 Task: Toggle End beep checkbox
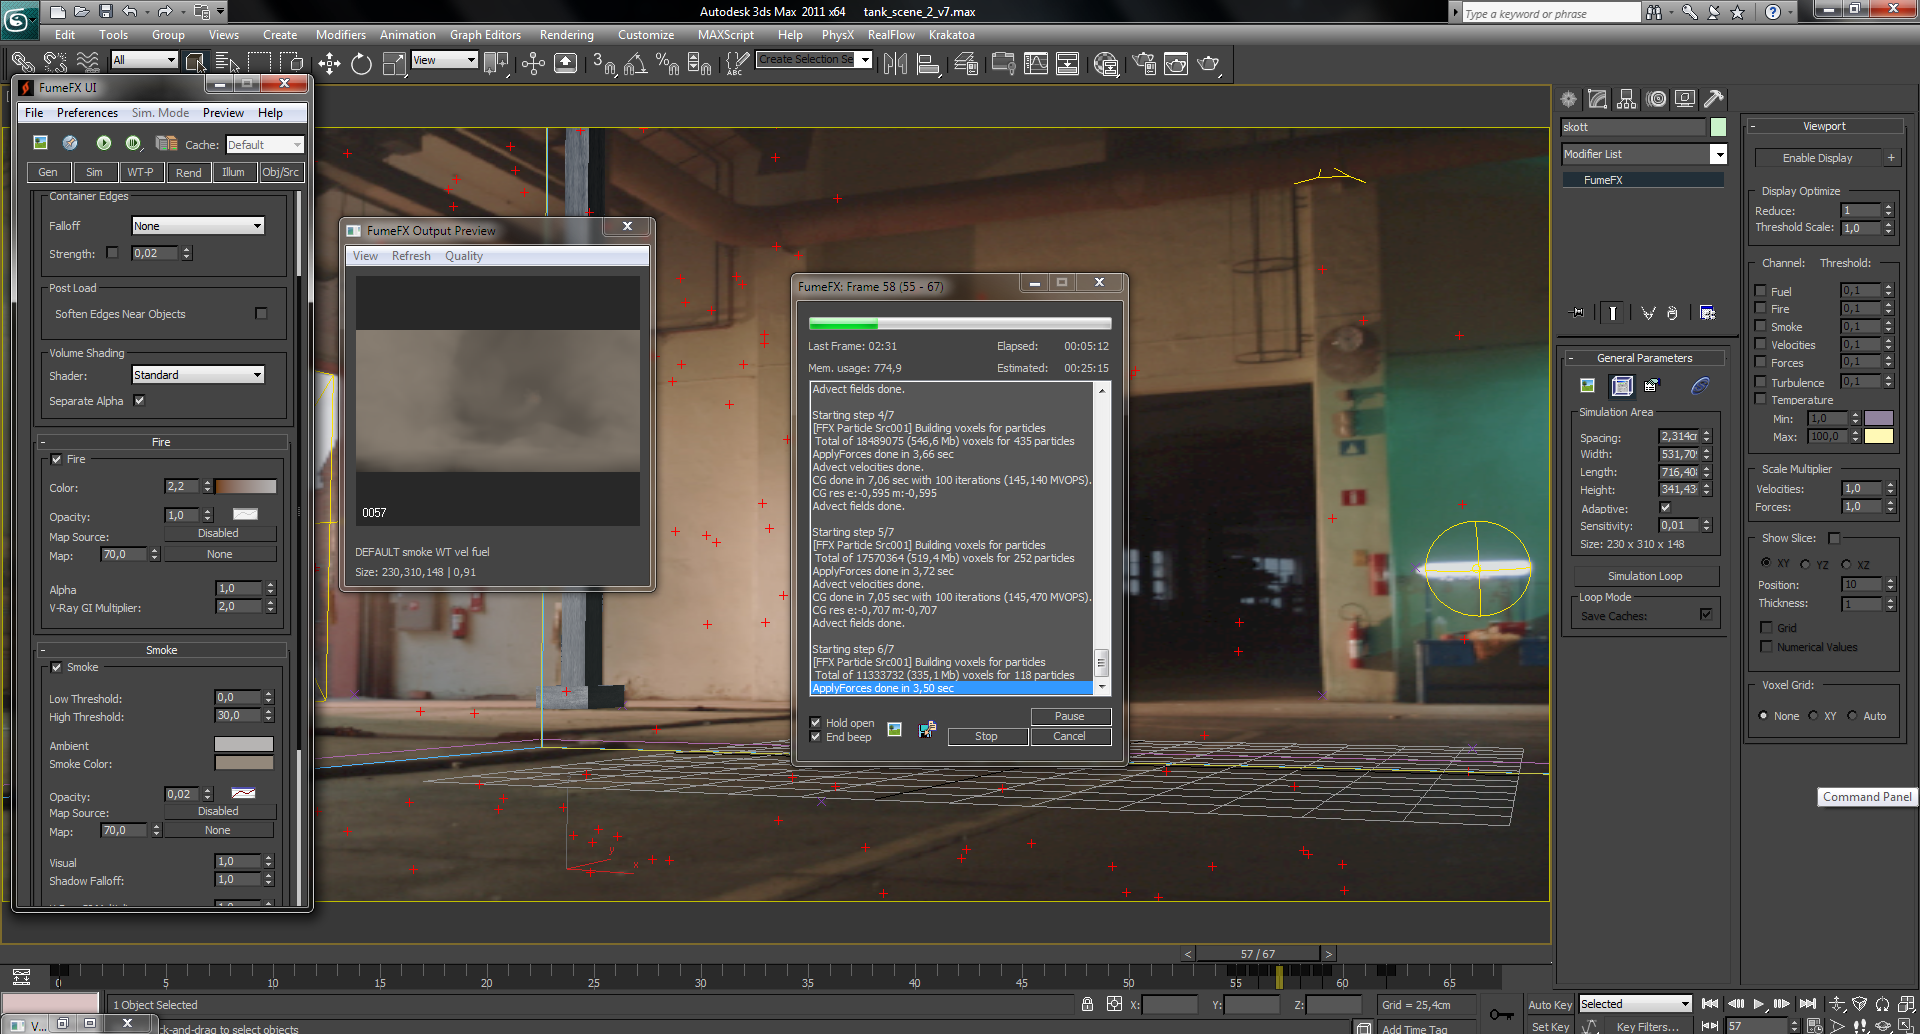coord(815,737)
